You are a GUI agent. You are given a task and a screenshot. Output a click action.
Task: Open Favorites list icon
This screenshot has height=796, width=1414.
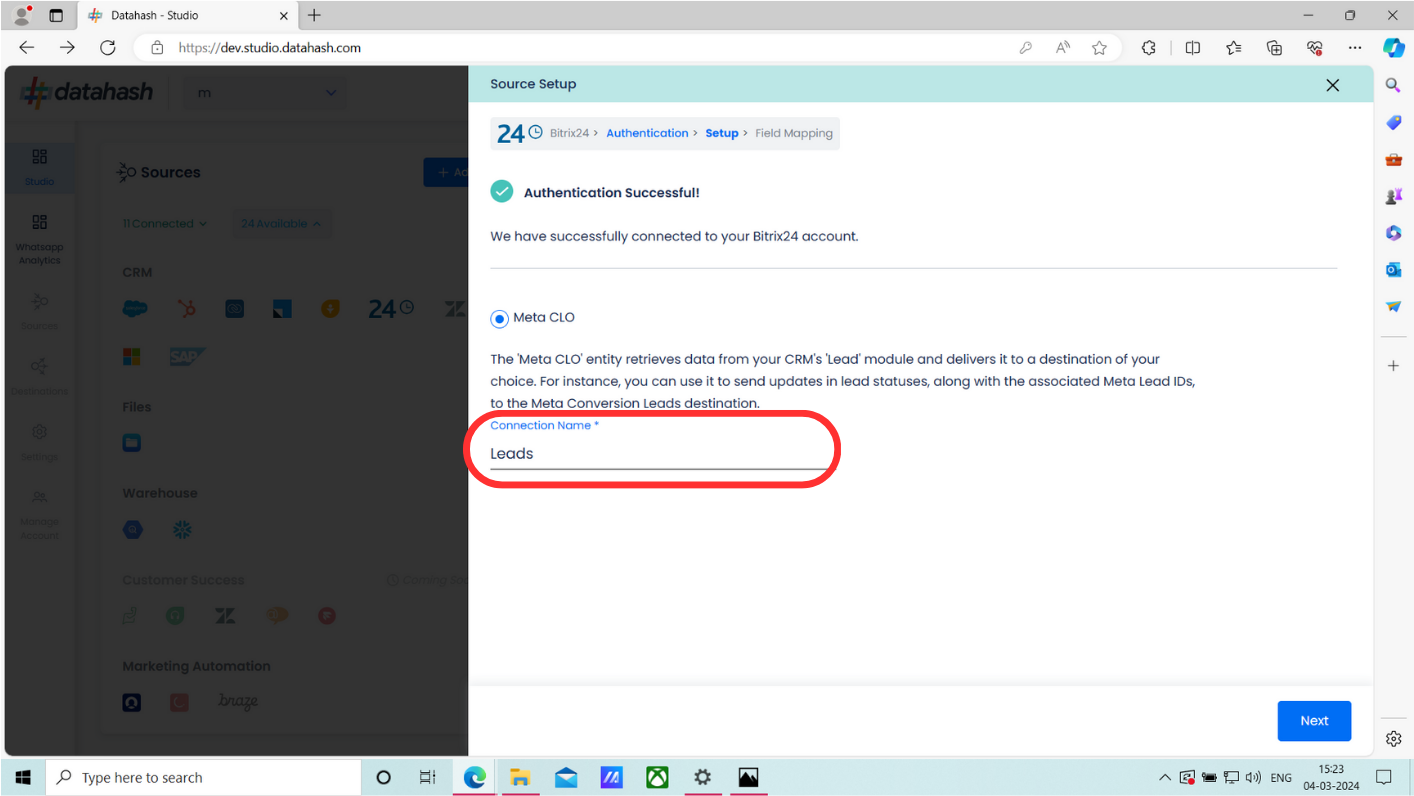tap(1233, 47)
